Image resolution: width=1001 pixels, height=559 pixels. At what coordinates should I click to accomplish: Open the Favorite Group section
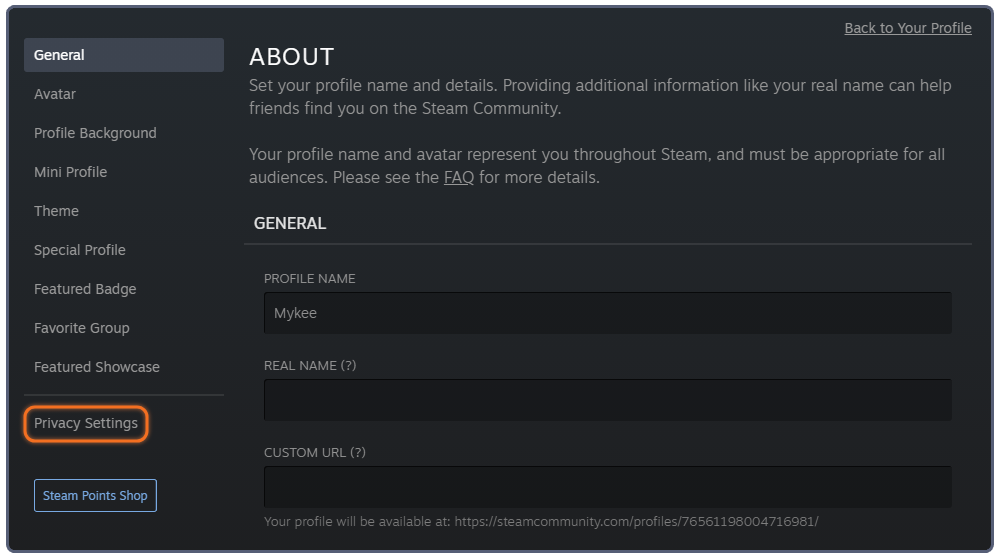coord(82,327)
